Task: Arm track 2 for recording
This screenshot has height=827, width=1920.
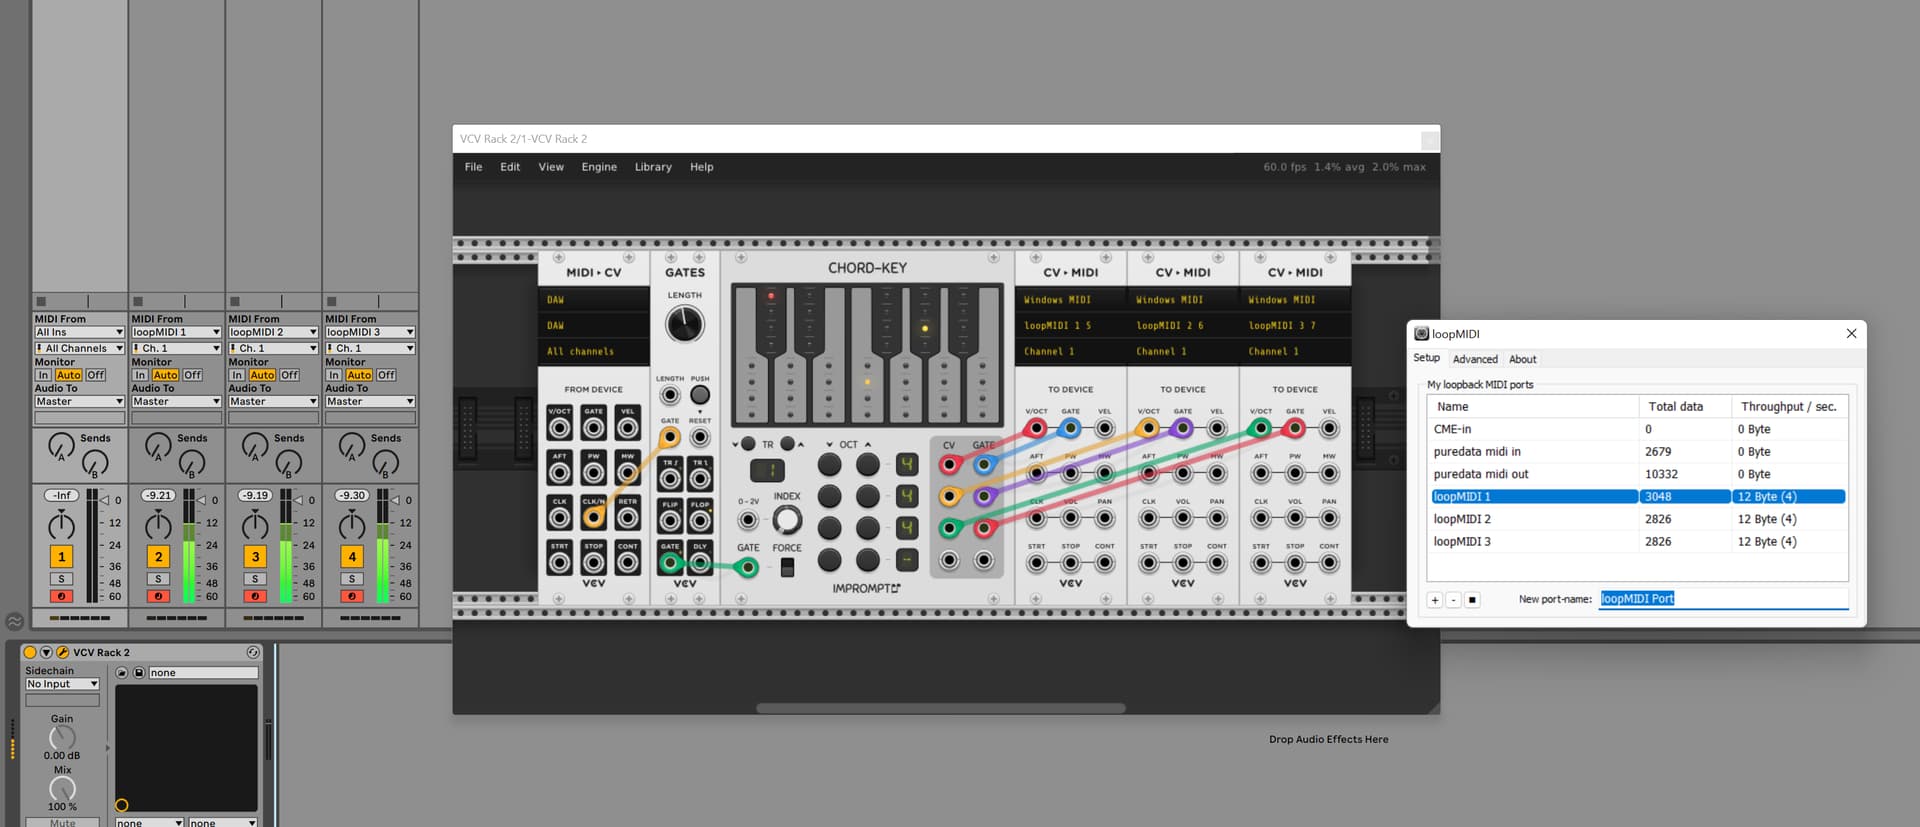Action: coord(158,597)
